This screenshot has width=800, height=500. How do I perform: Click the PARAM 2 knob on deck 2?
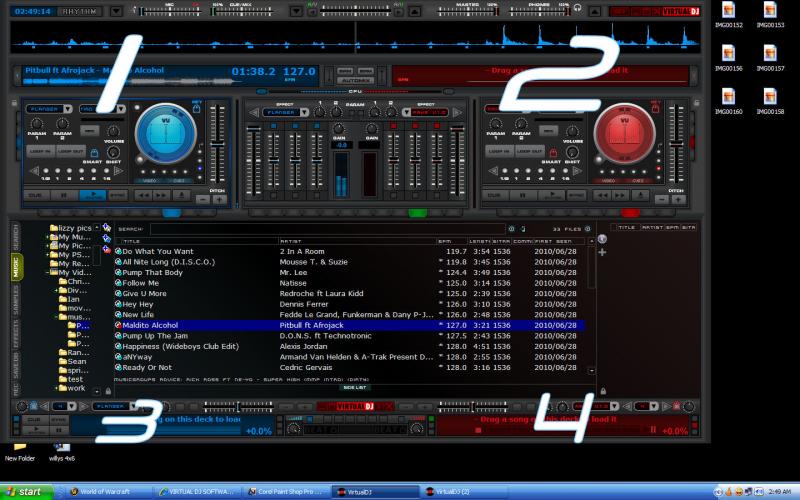pyautogui.click(x=521, y=123)
